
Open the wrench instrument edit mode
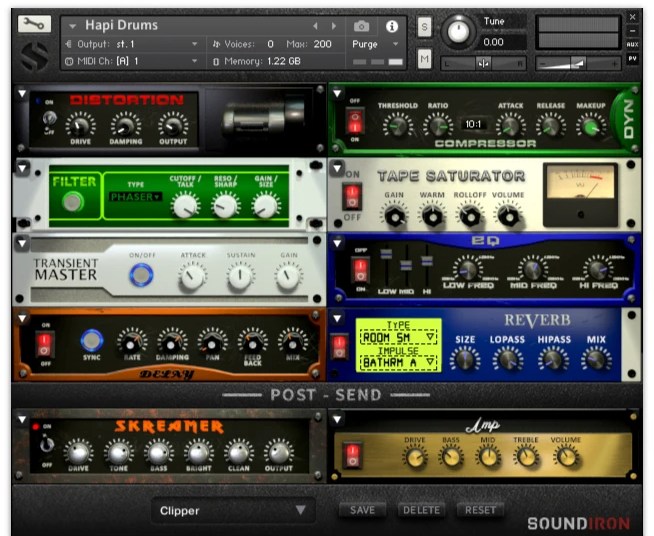(x=34, y=24)
